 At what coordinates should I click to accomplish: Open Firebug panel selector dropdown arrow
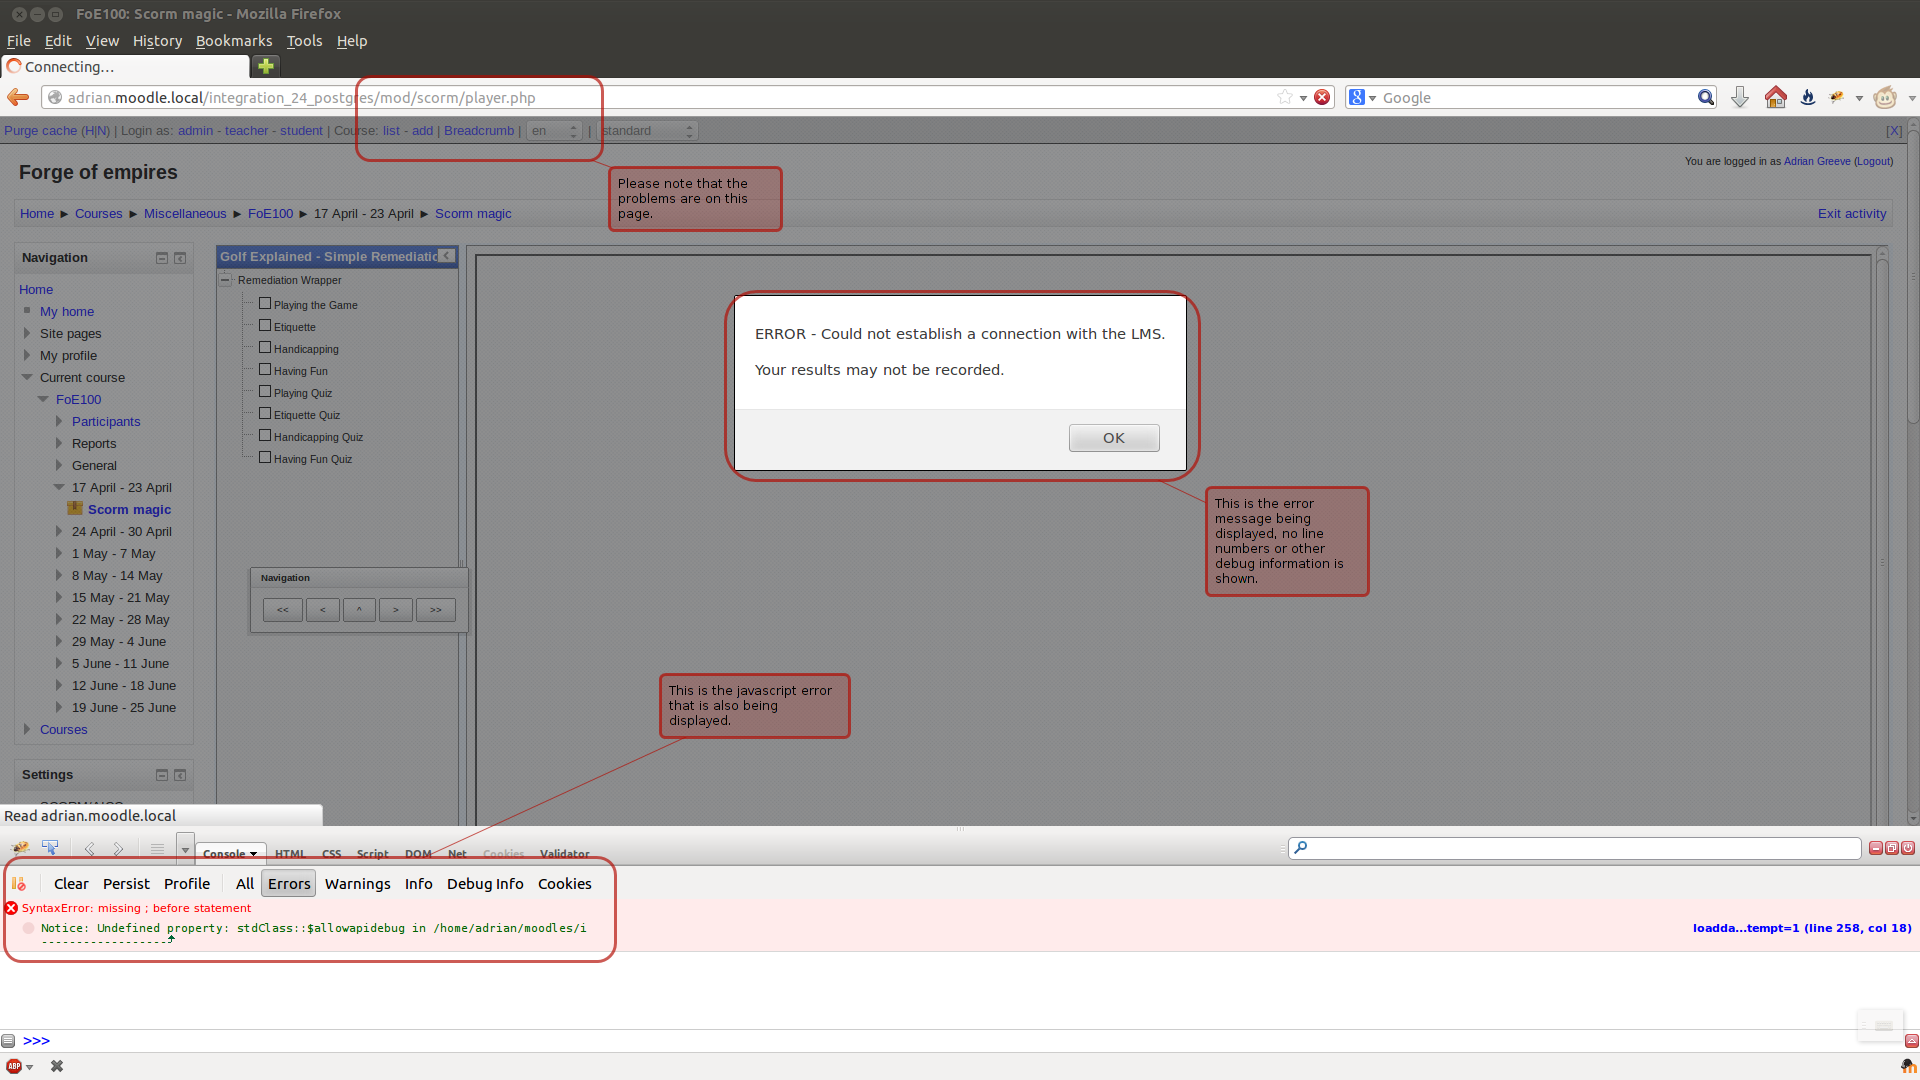tap(185, 848)
